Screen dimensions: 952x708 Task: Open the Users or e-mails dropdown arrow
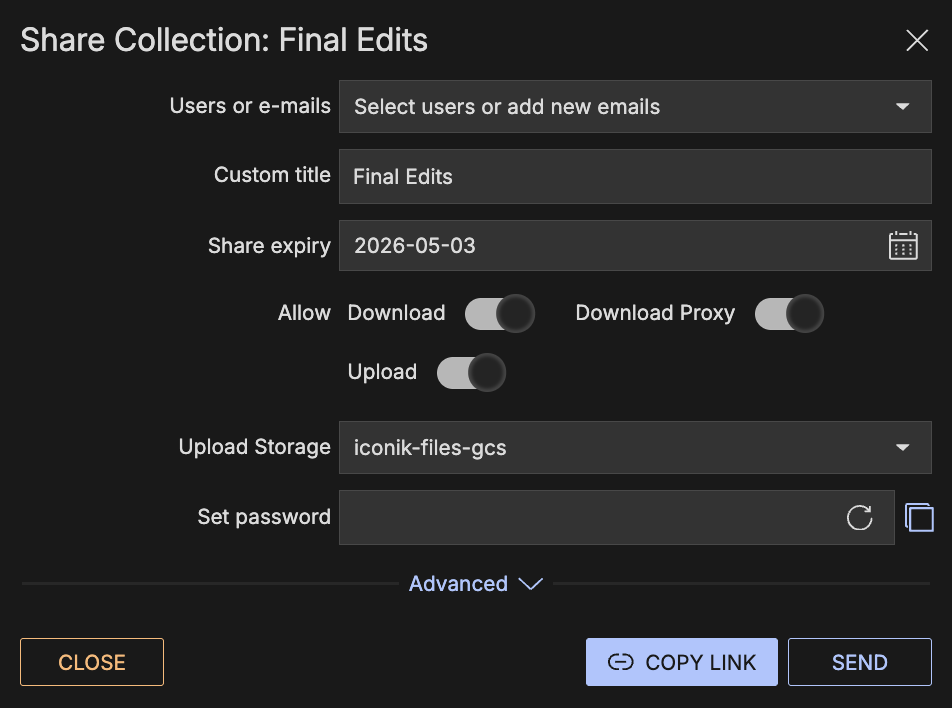[x=902, y=106]
